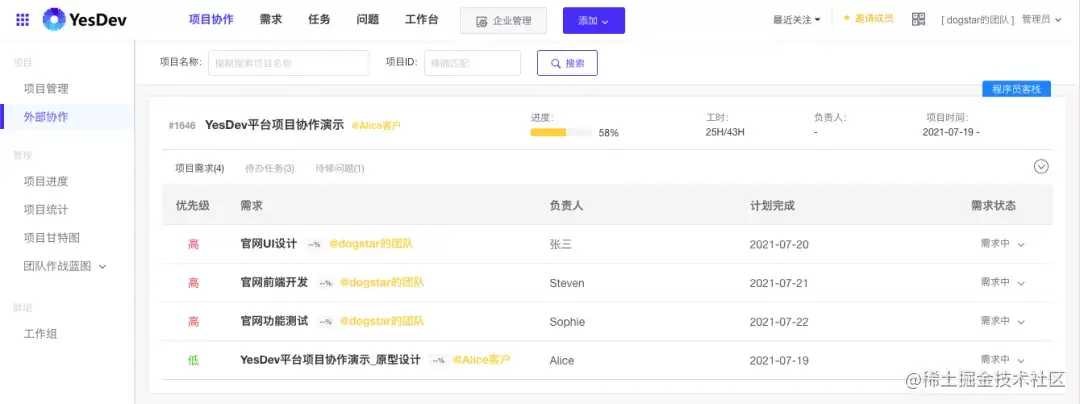Open requirement 官网前端开发
Viewport: 1080px width, 404px height.
point(274,283)
